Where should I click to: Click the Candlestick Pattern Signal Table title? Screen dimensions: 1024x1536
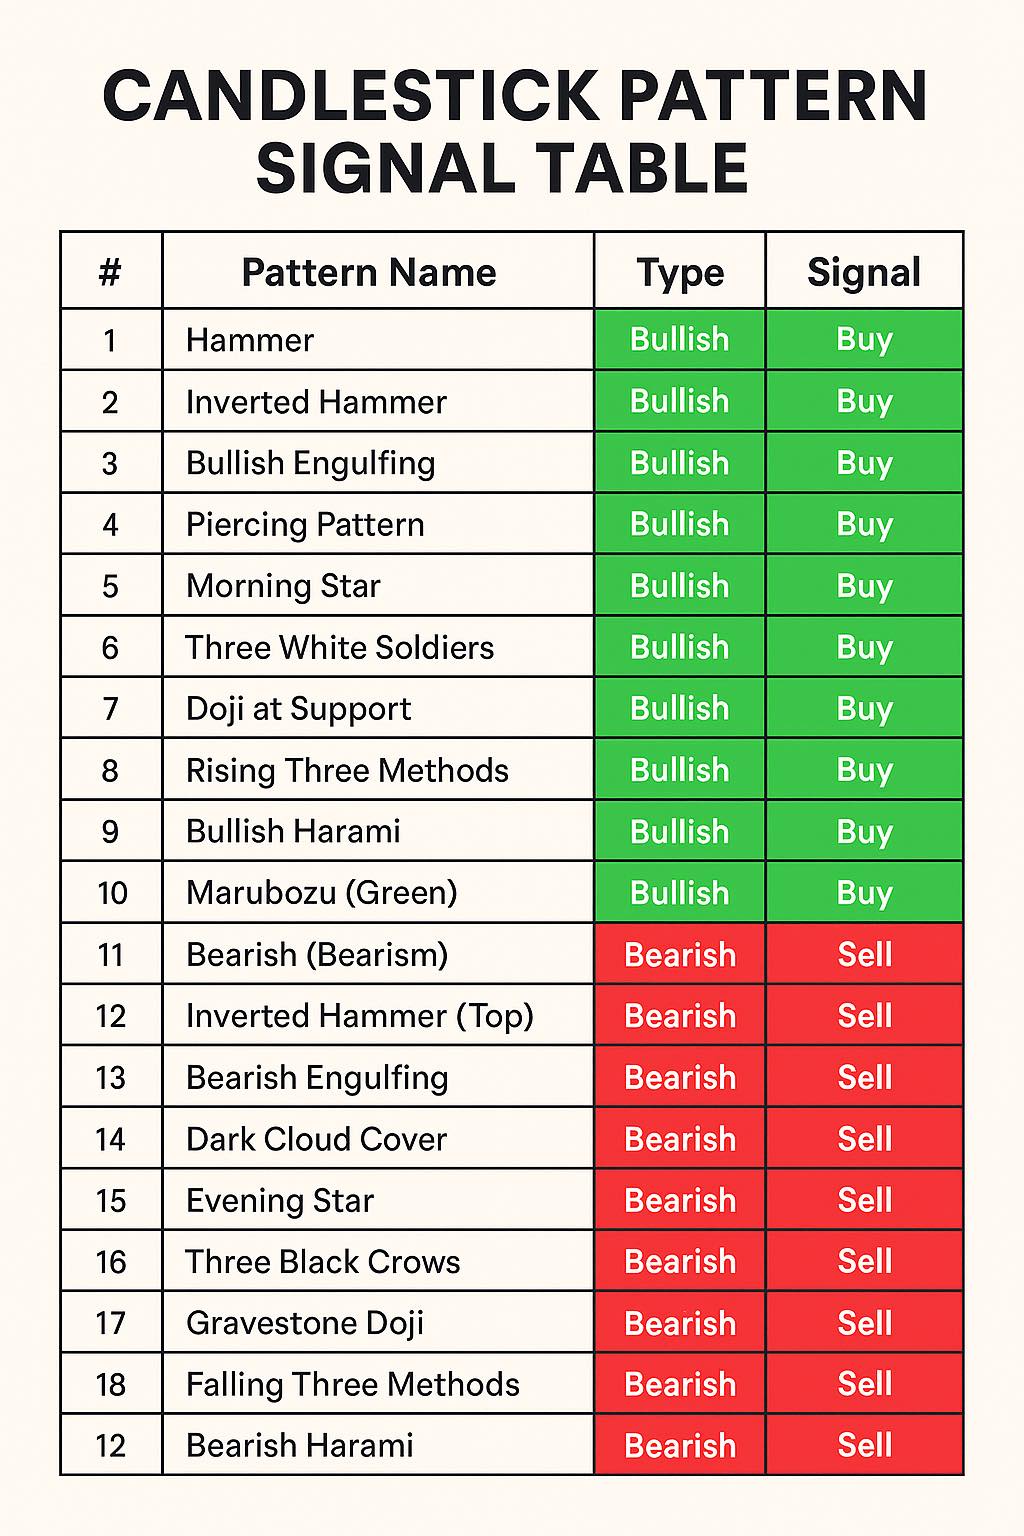[x=514, y=131]
